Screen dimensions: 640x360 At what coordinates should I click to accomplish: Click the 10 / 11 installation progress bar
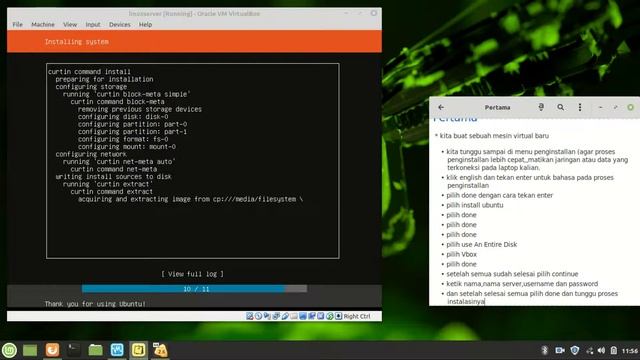click(194, 289)
